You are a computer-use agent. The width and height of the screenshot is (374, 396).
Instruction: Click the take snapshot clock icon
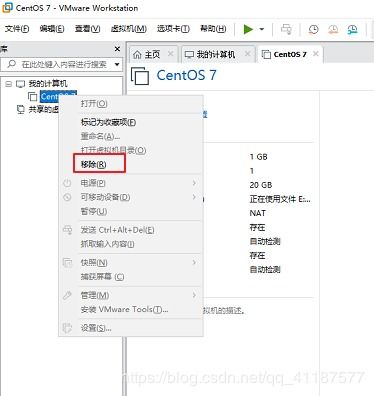pos(313,29)
